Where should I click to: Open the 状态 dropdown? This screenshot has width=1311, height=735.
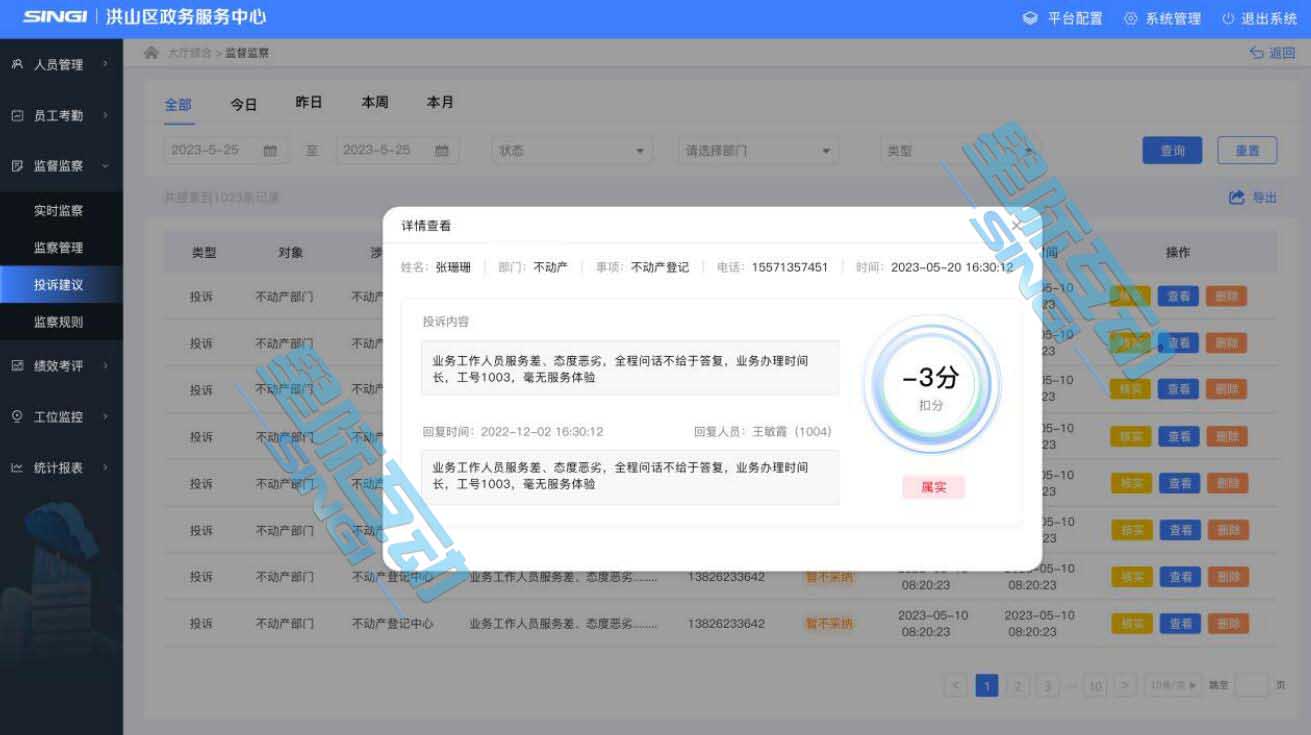coord(572,150)
